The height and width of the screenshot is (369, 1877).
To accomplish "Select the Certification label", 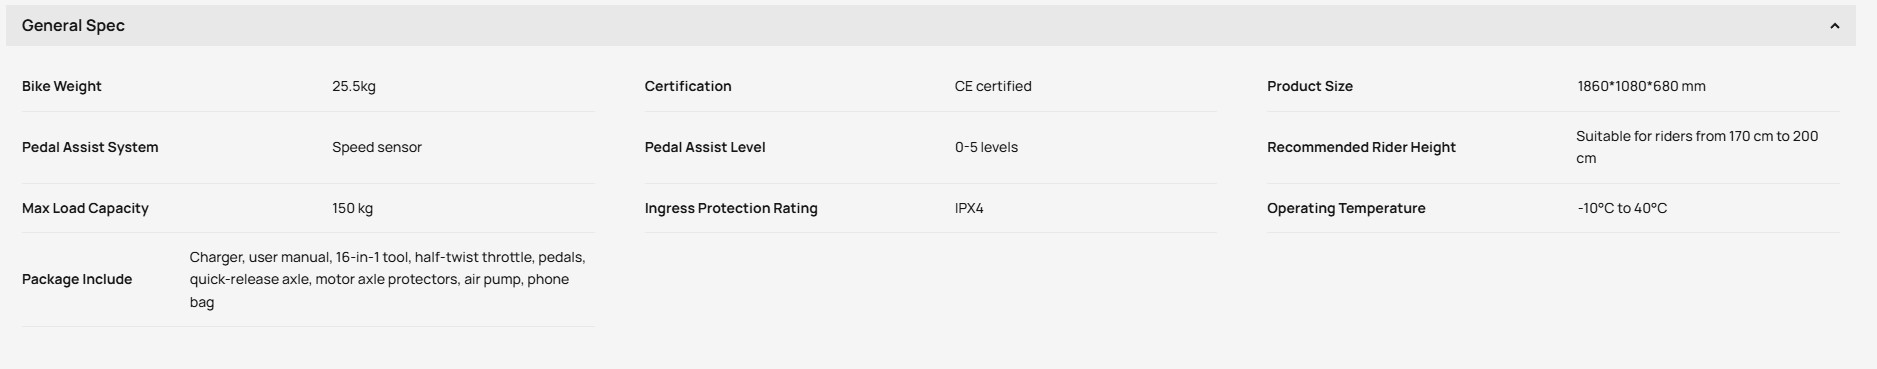I will pos(688,86).
